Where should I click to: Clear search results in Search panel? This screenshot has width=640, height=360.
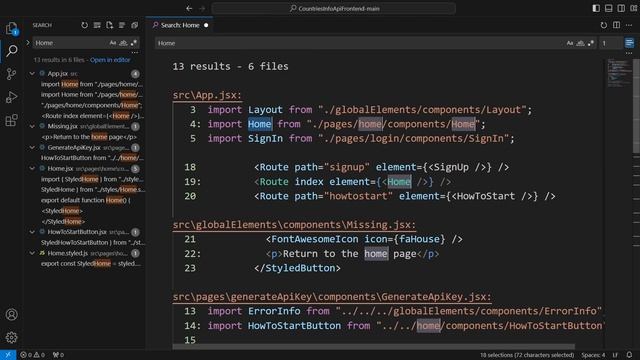(x=97, y=25)
